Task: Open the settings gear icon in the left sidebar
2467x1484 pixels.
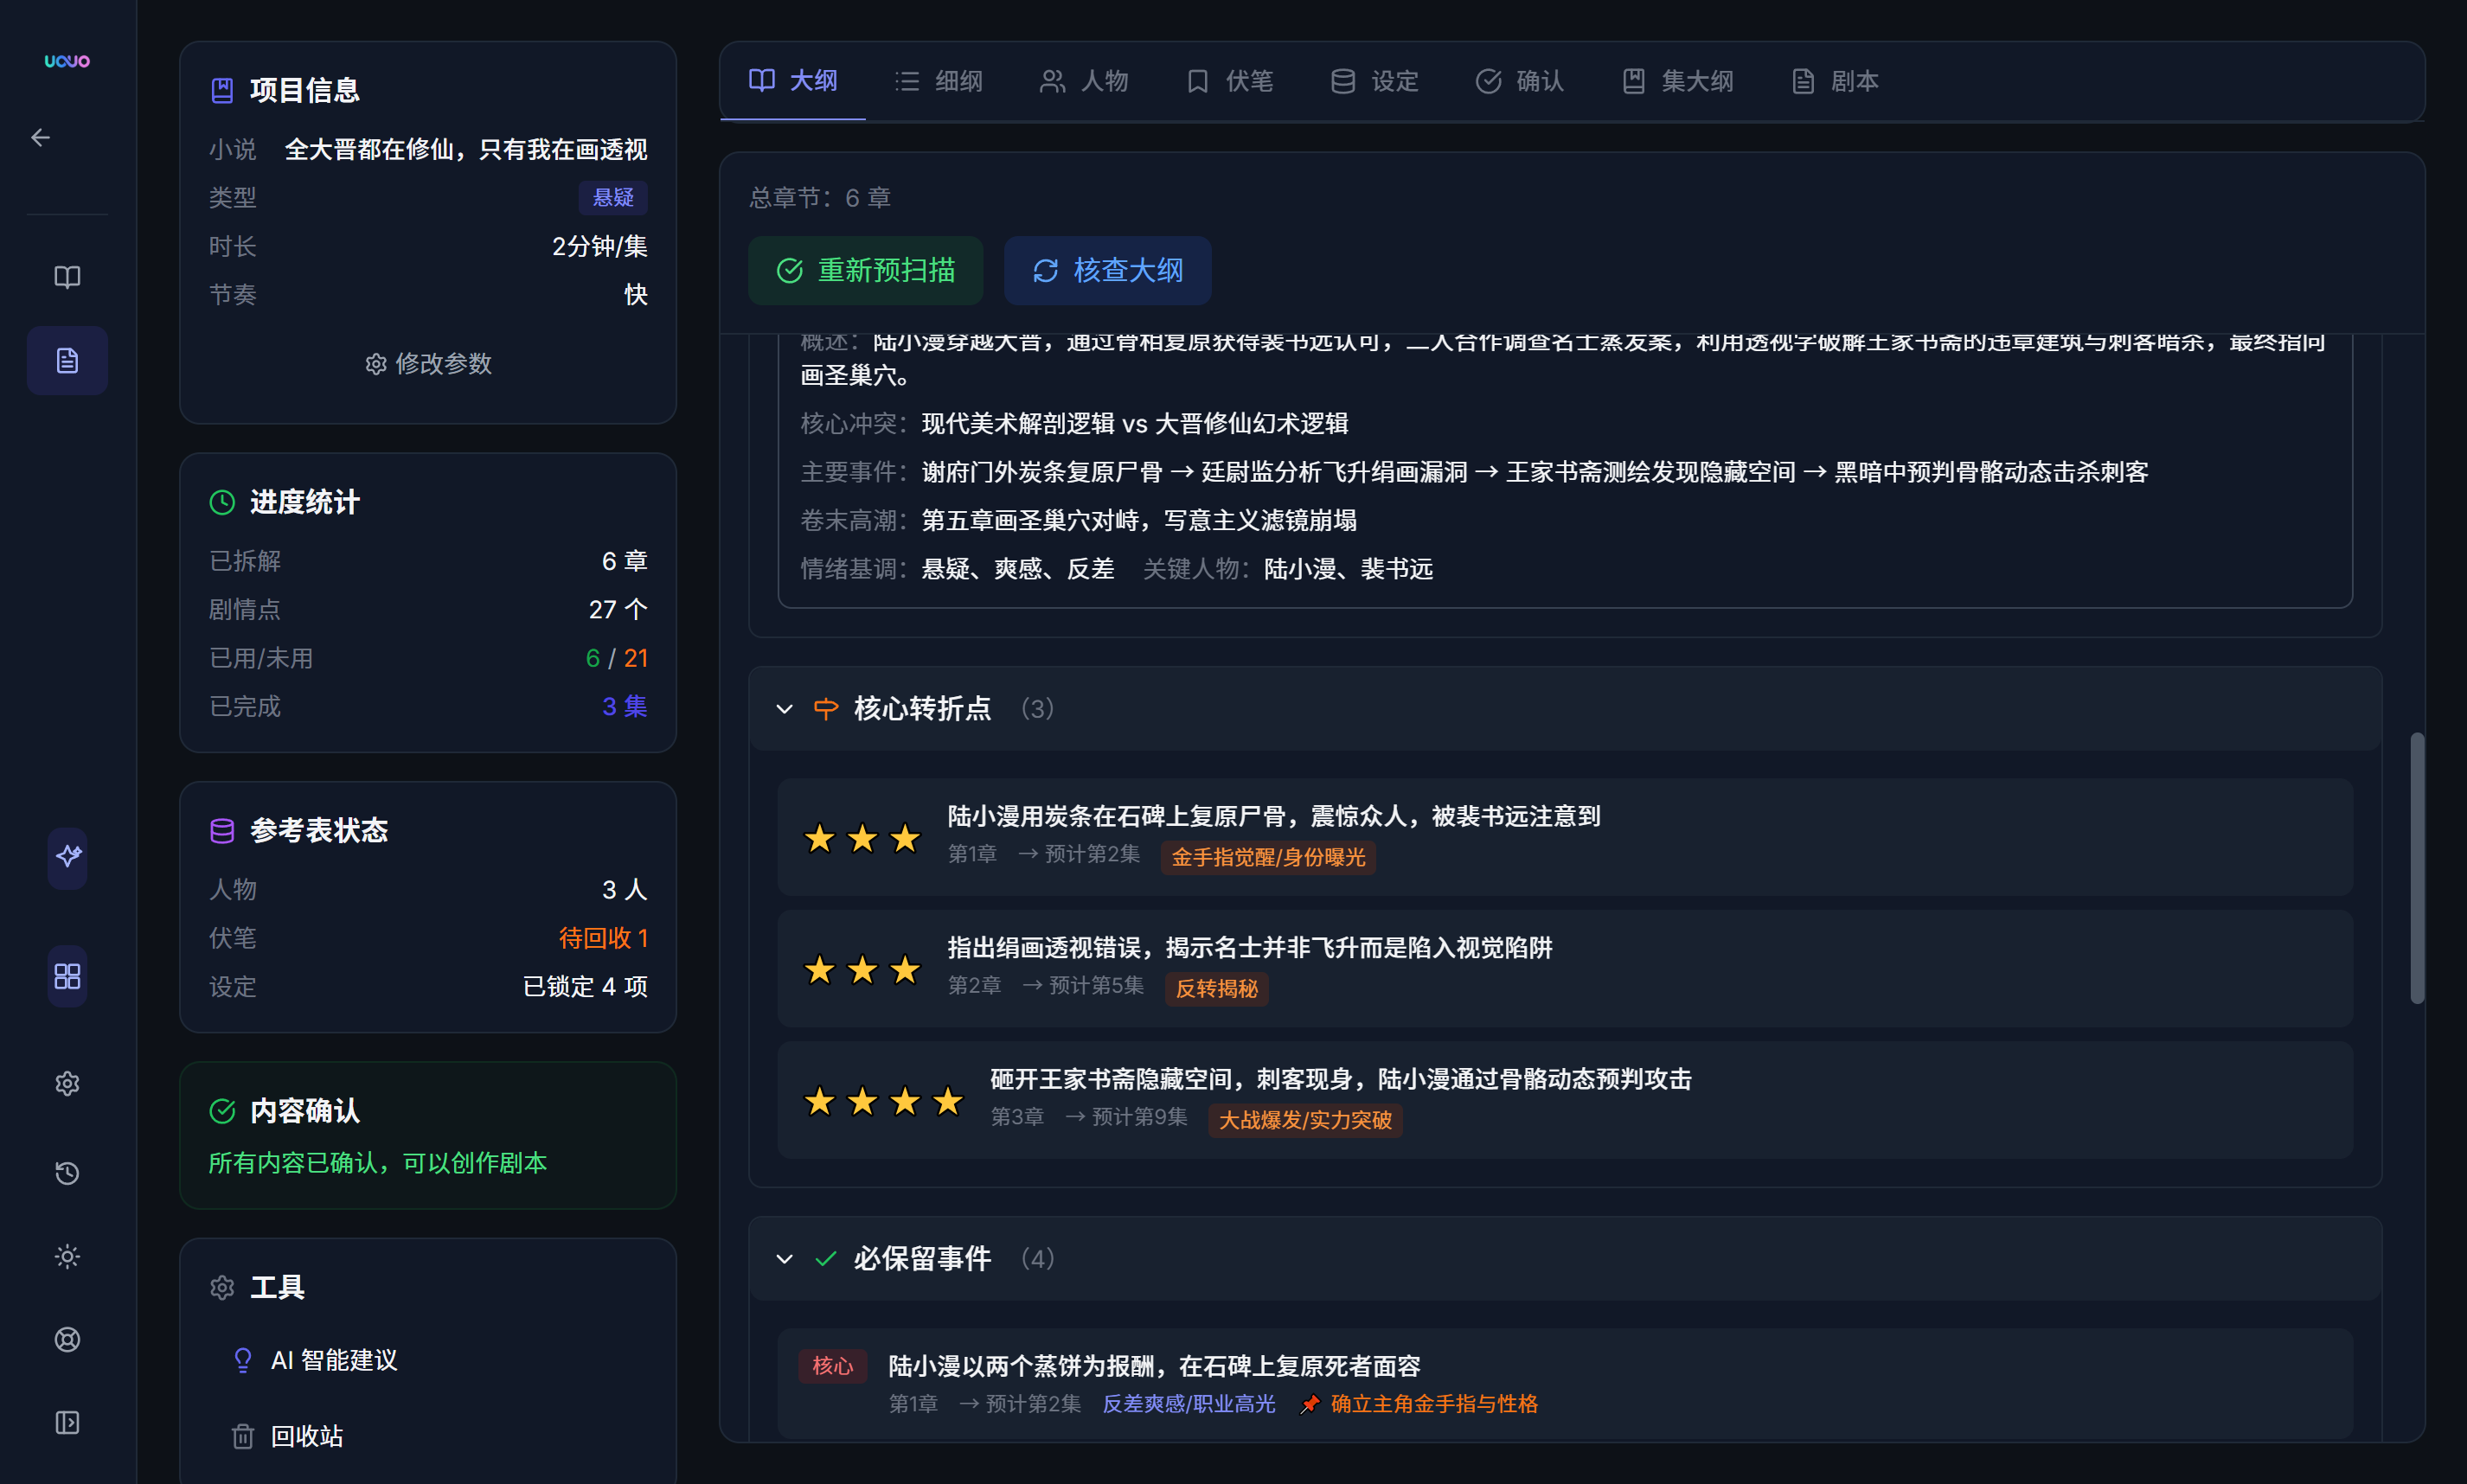Action: pyautogui.click(x=67, y=1083)
